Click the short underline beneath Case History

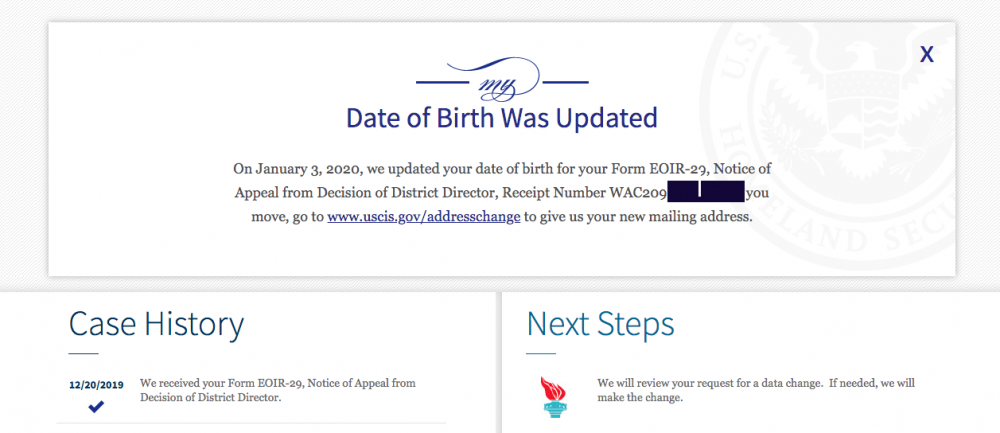84,353
